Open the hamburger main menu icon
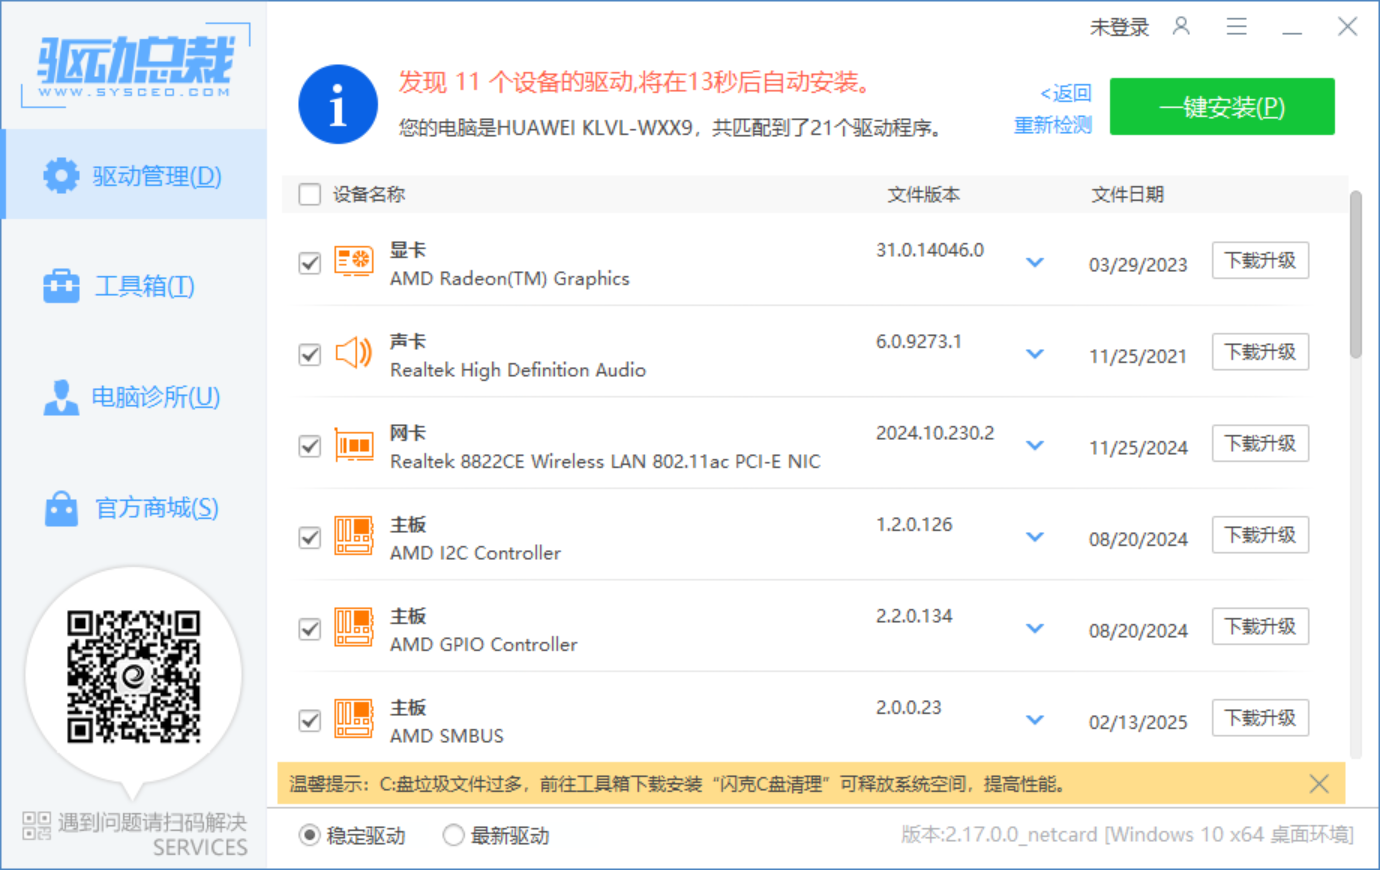This screenshot has height=870, width=1380. click(1237, 26)
